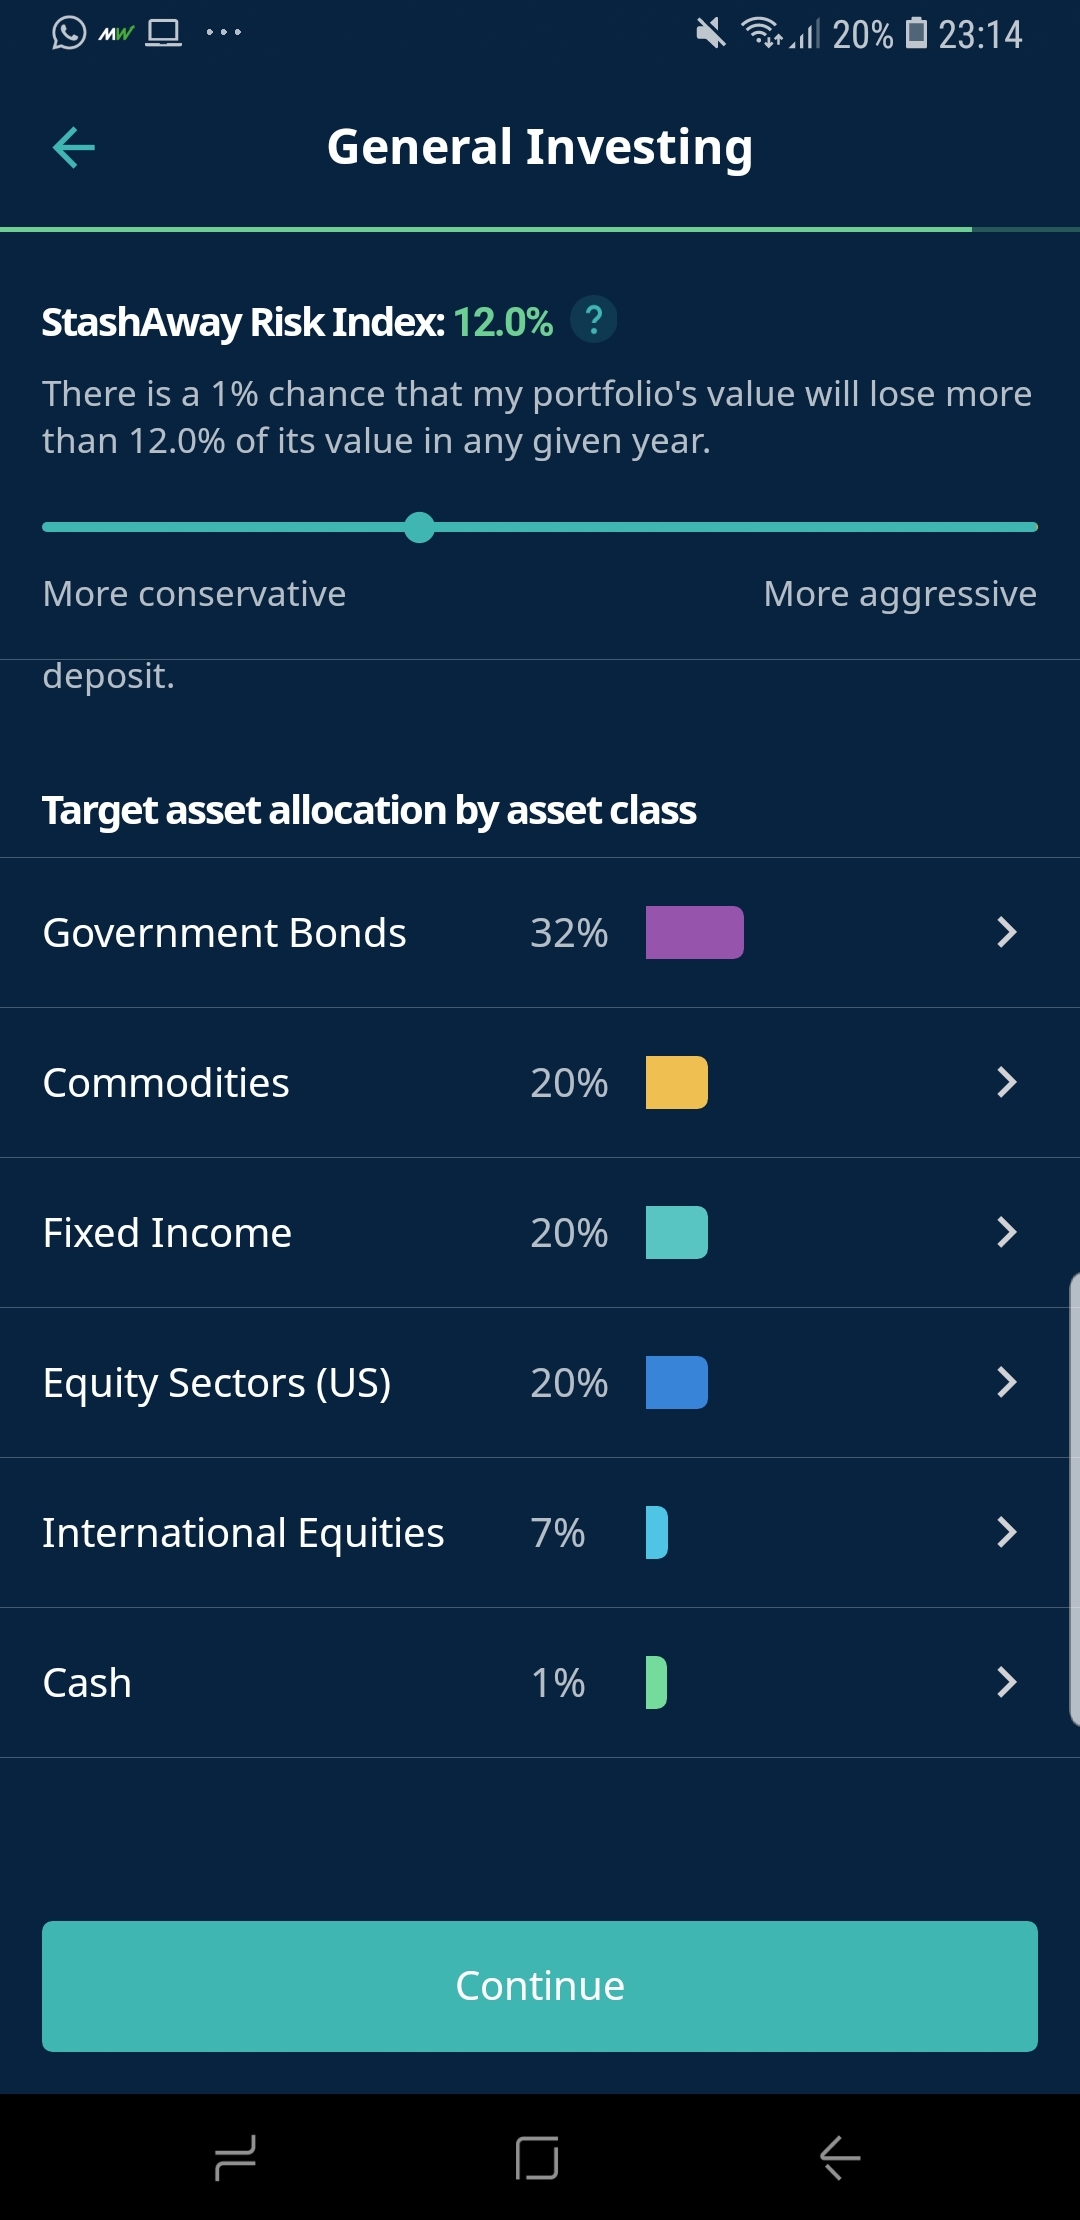Expand Government Bonds chevron arrow
Image resolution: width=1080 pixels, height=2220 pixels.
1007,932
